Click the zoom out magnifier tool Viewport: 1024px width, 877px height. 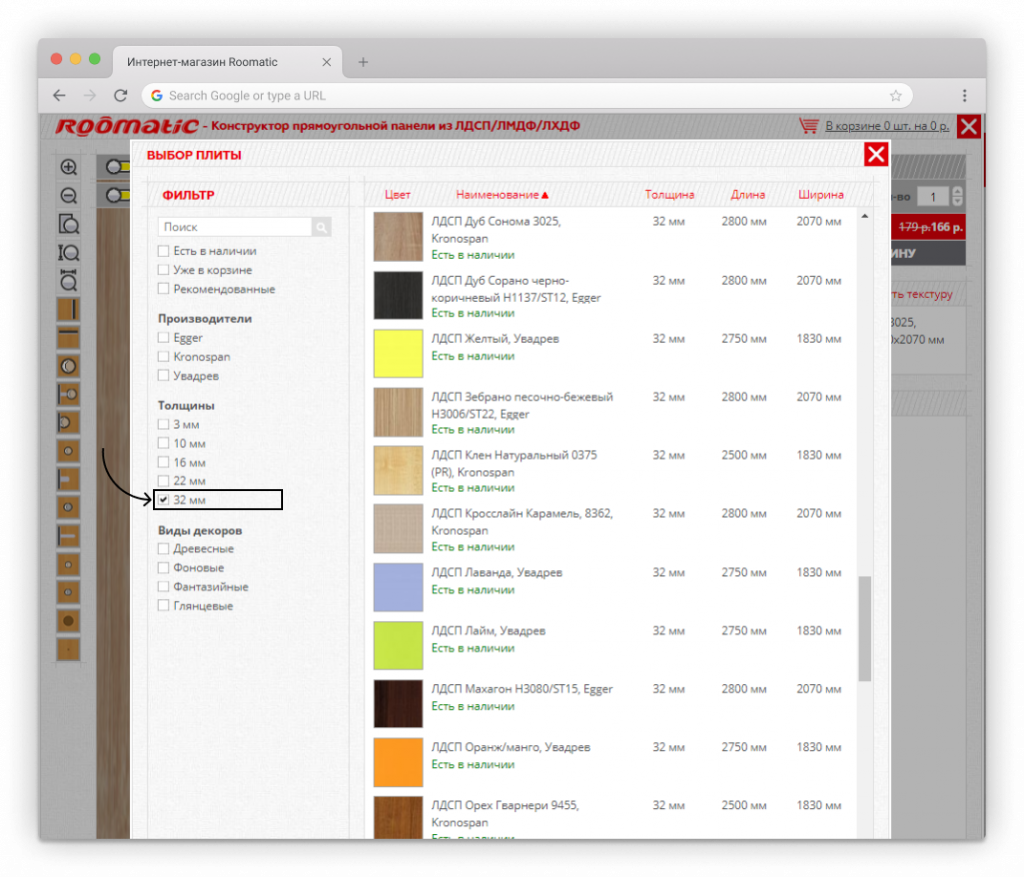pyautogui.click(x=68, y=195)
